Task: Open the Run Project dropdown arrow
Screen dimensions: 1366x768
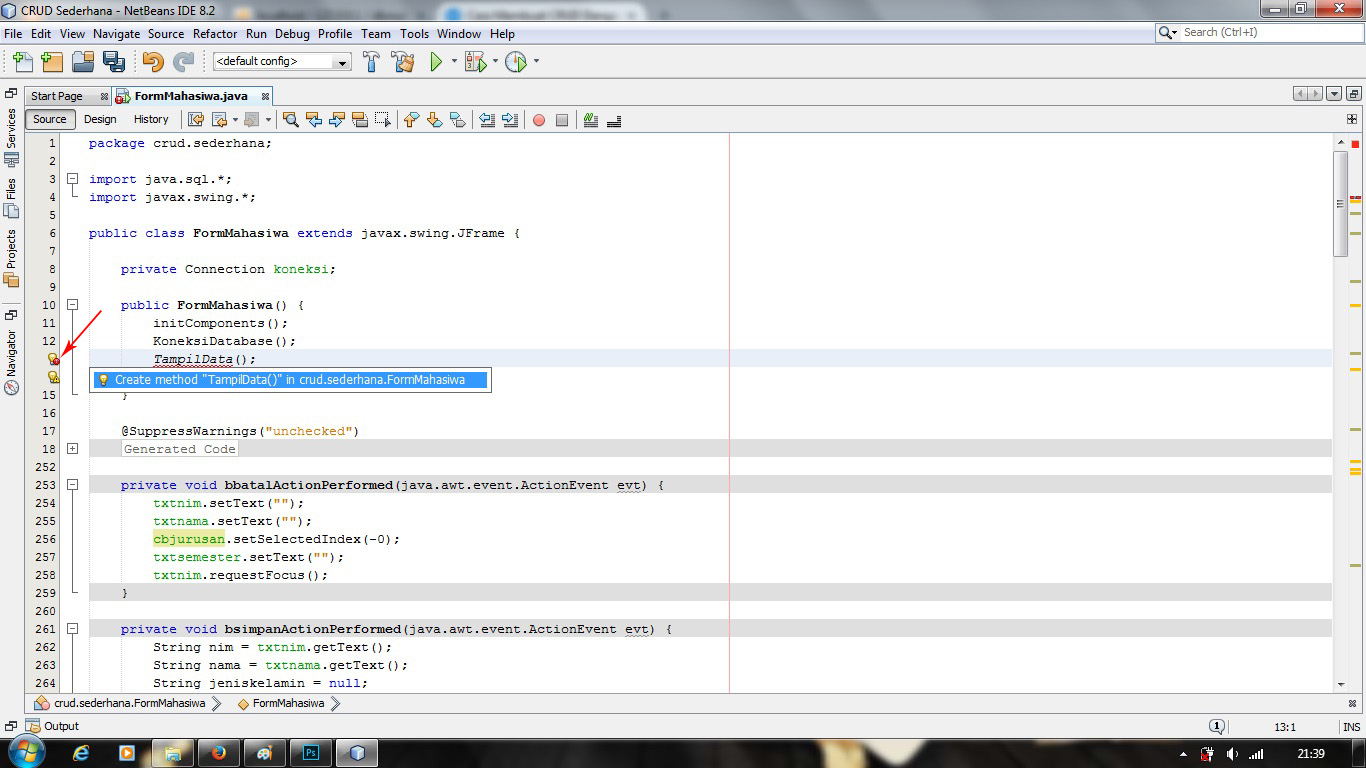Action: tap(454, 62)
